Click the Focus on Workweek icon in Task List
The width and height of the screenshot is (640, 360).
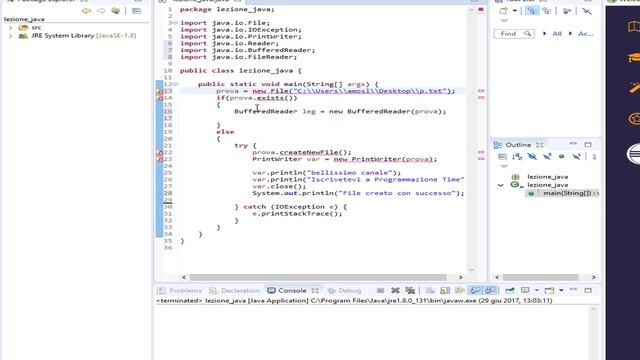tap(567, 11)
